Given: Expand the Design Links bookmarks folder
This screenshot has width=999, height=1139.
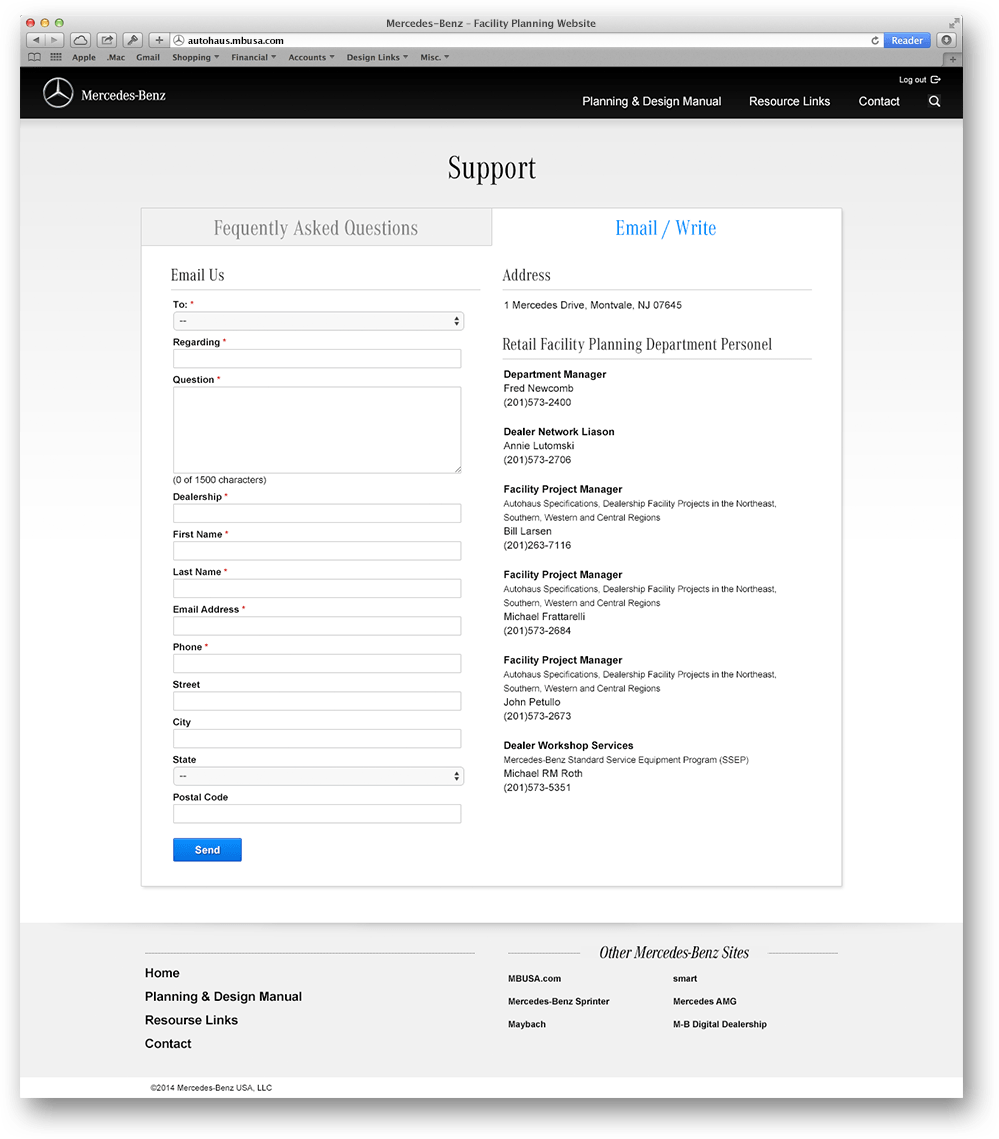Looking at the screenshot, I should coord(377,57).
